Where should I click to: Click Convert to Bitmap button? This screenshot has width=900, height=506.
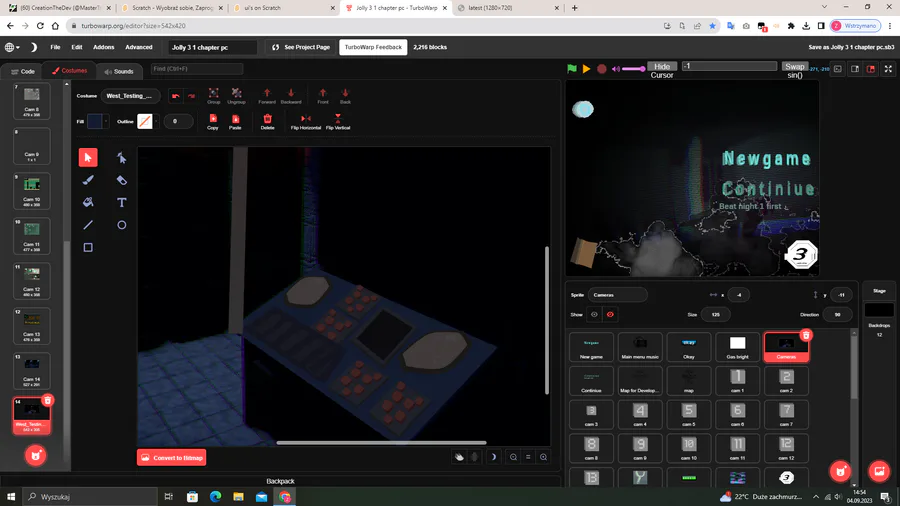pyautogui.click(x=172, y=457)
